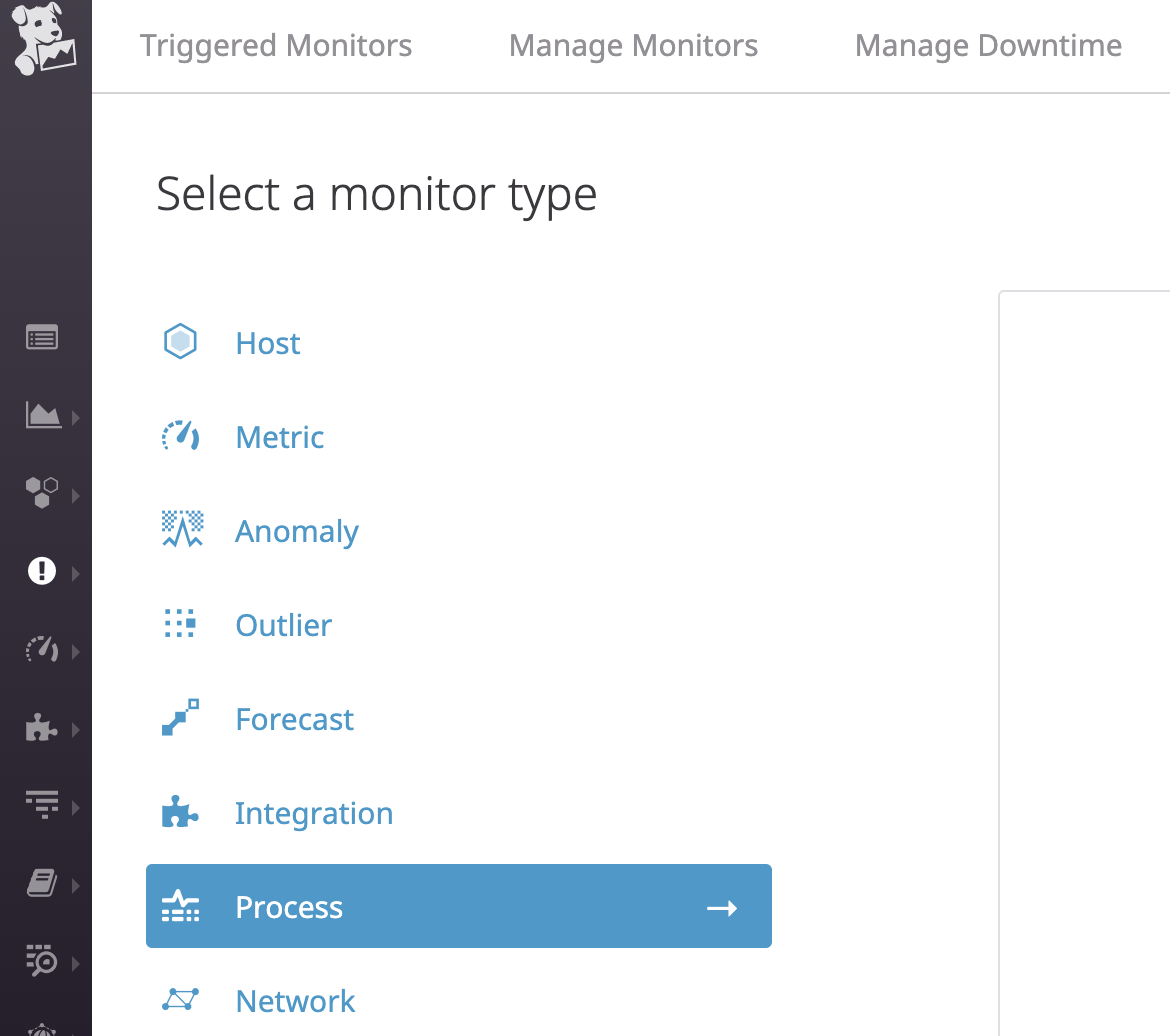Viewport: 1170px width, 1036px height.
Task: Click the arrow on the highlighted Process row
Action: click(722, 907)
